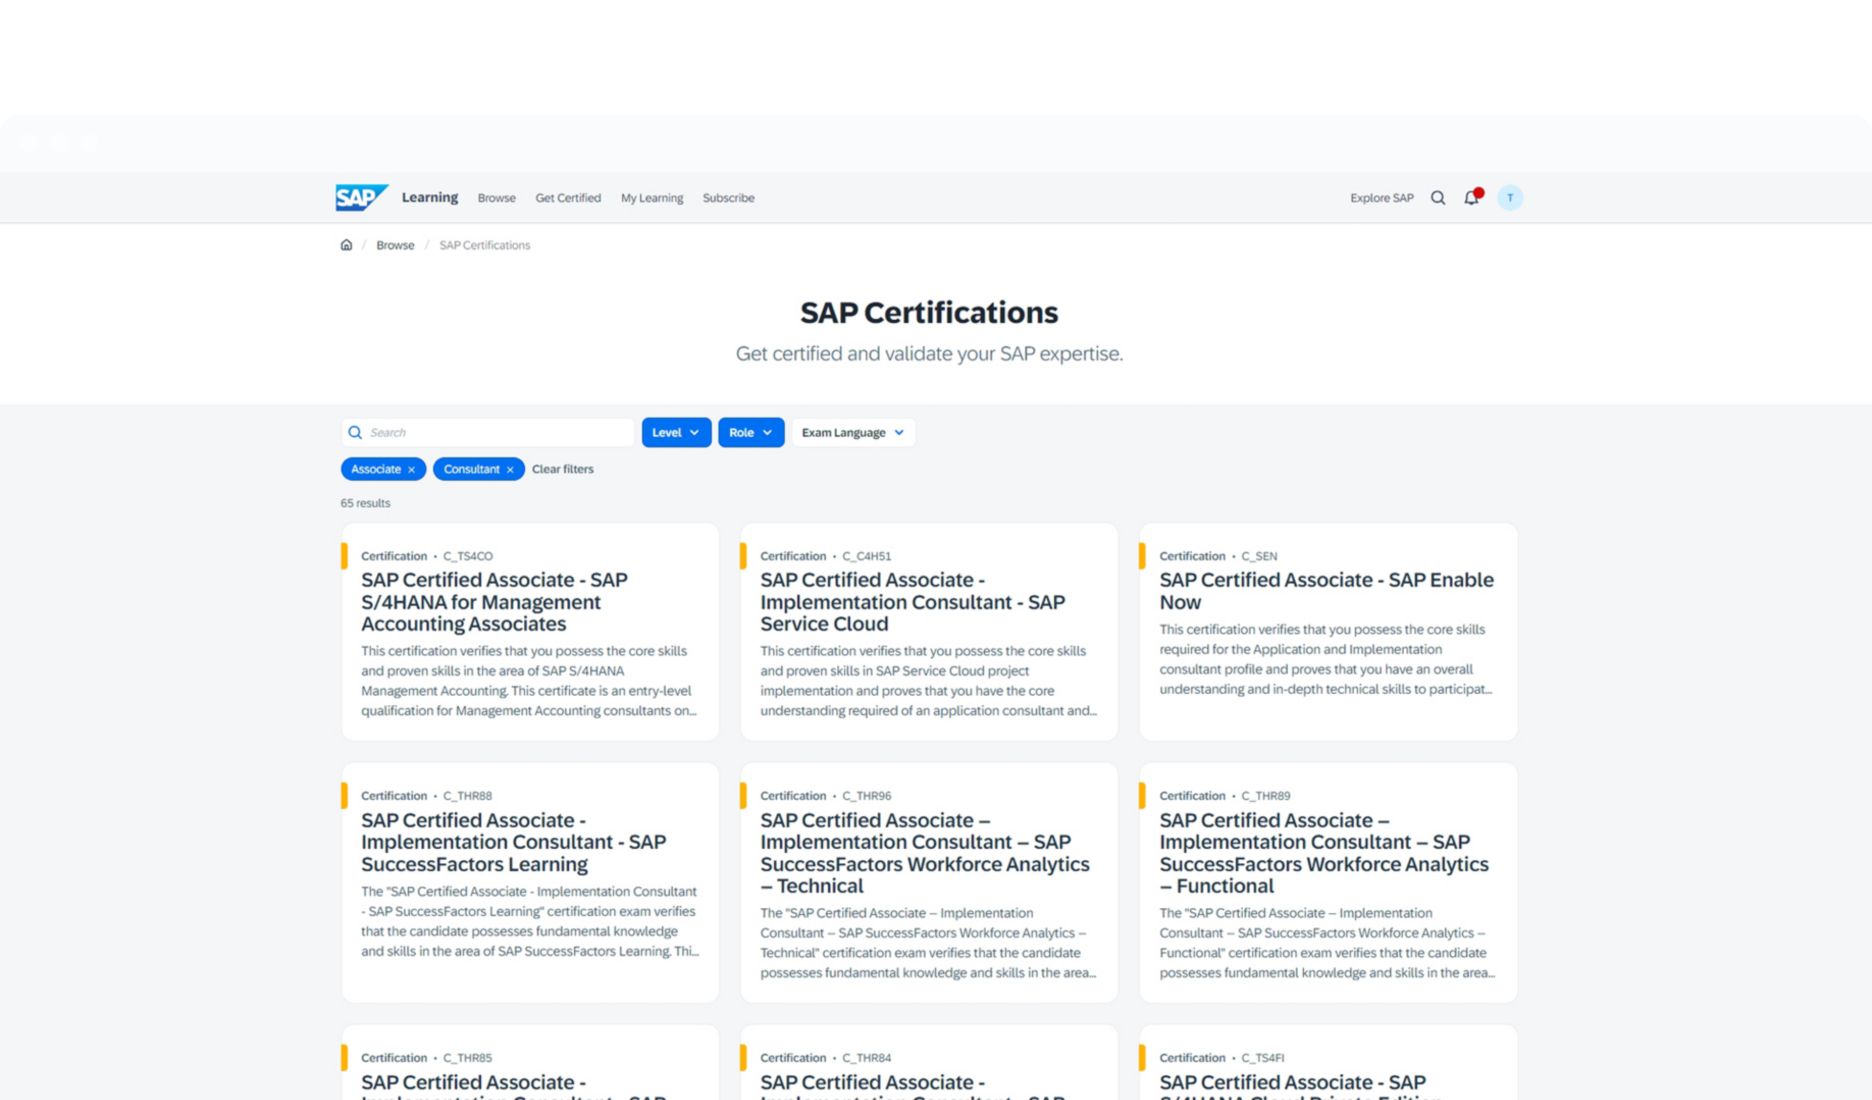Open the notifications bell

pos(1471,198)
